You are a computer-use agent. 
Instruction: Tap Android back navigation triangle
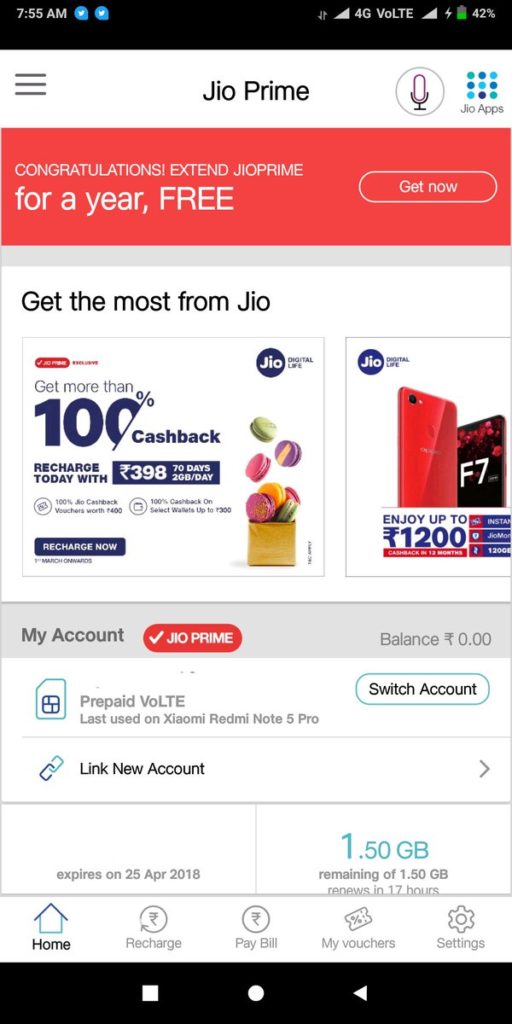360,993
